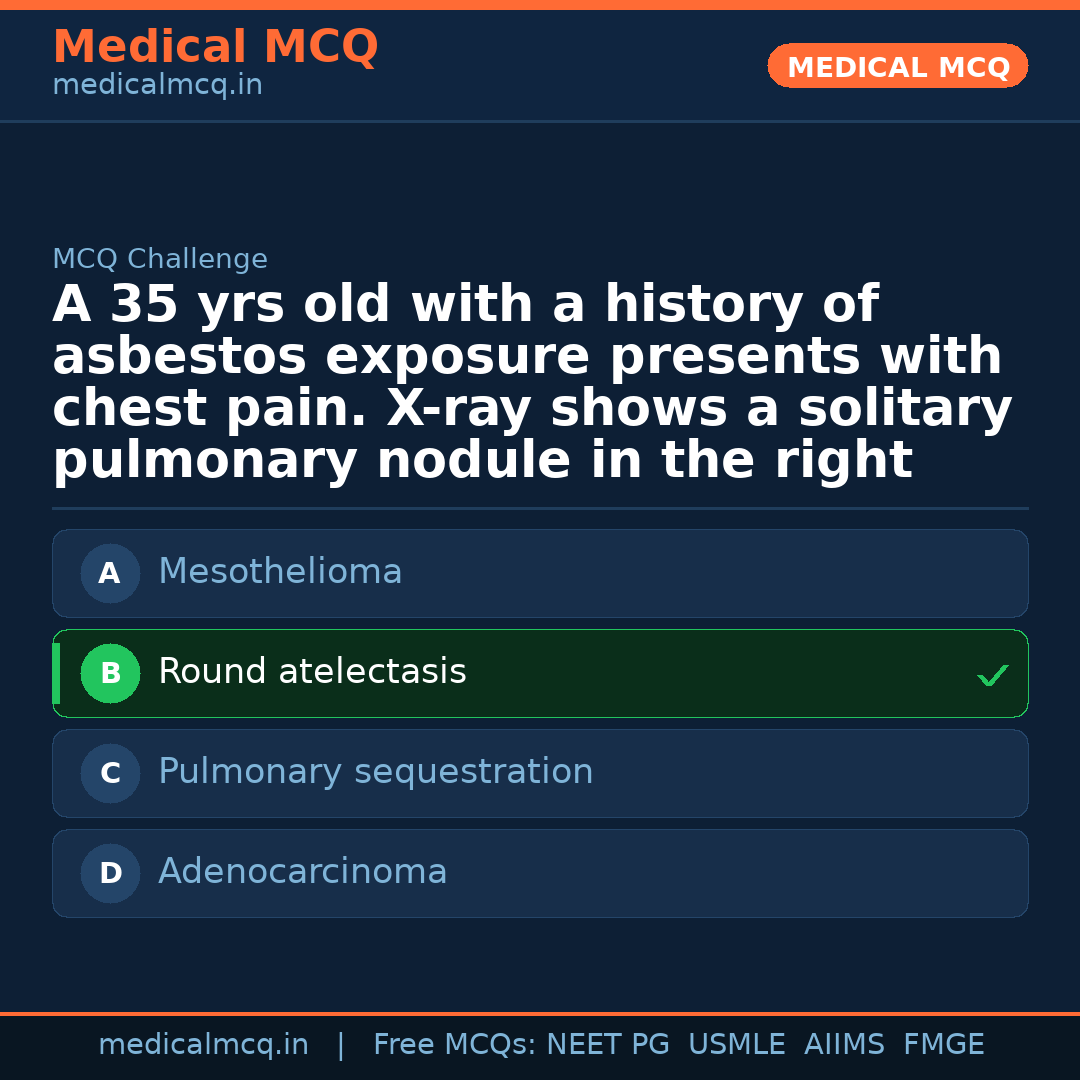This screenshot has width=1080, height=1080.
Task: Click the large Medical MCQ header title
Action: 215,47
